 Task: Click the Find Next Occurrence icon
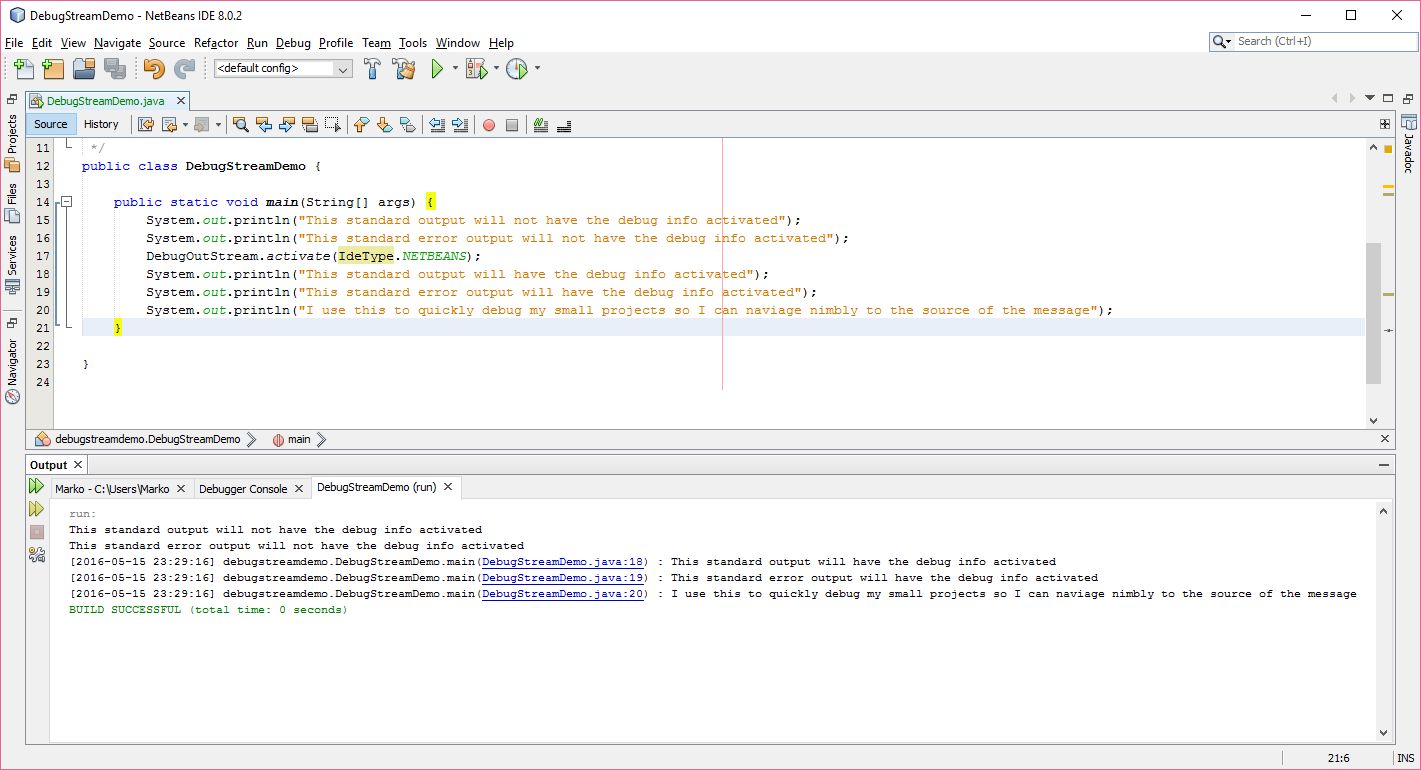pos(287,124)
